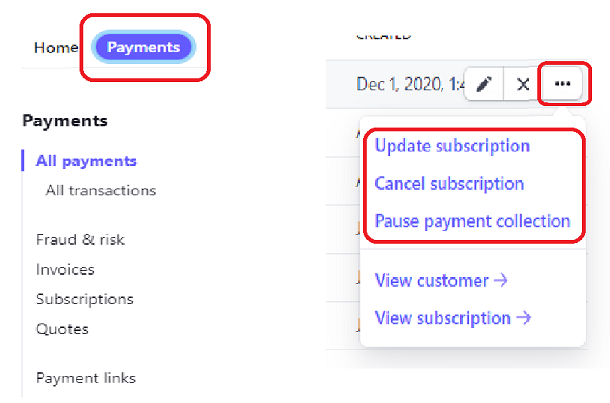Click the X cancel icon in row
This screenshot has width=610, height=403.
click(522, 85)
